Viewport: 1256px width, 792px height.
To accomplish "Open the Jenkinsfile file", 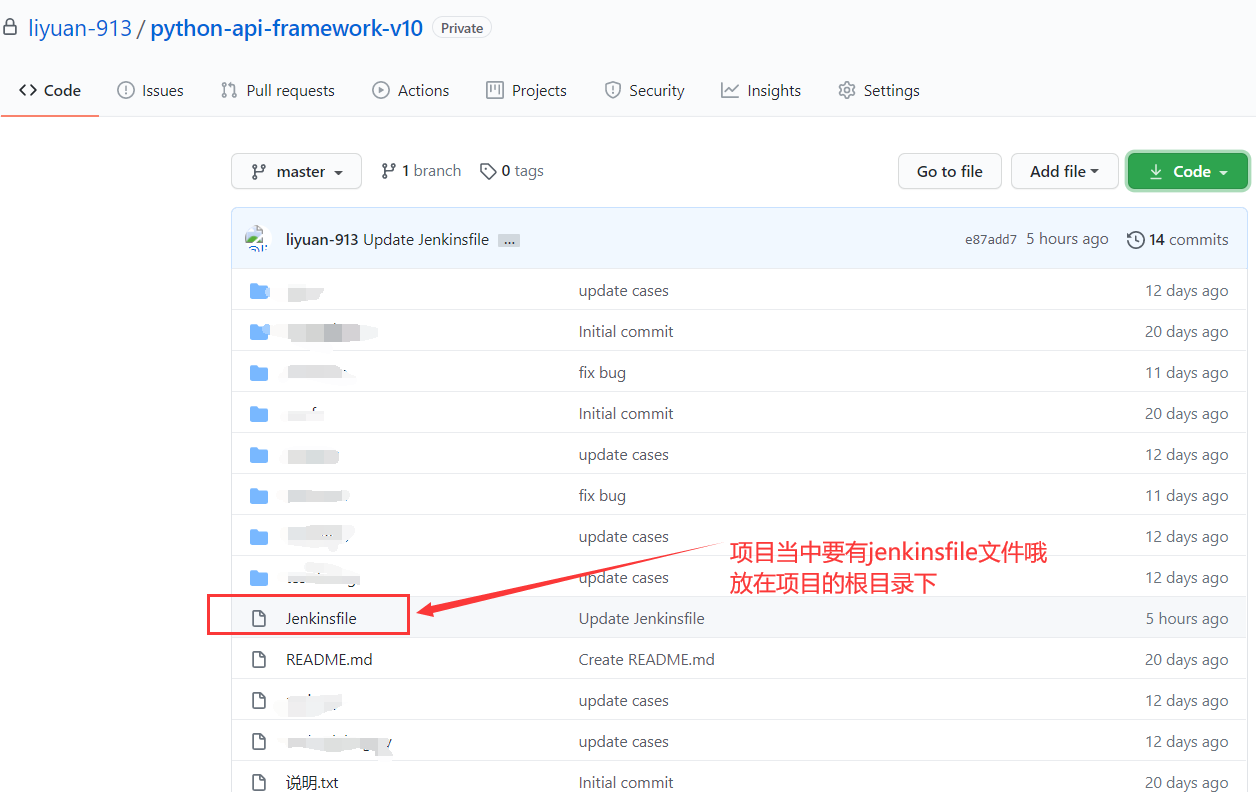I will pos(321,618).
